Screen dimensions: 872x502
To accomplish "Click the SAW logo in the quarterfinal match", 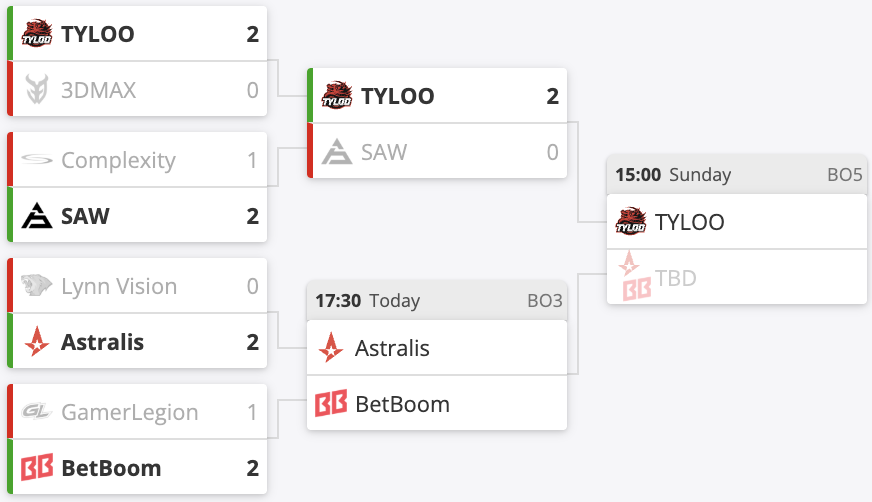I will 37,216.
